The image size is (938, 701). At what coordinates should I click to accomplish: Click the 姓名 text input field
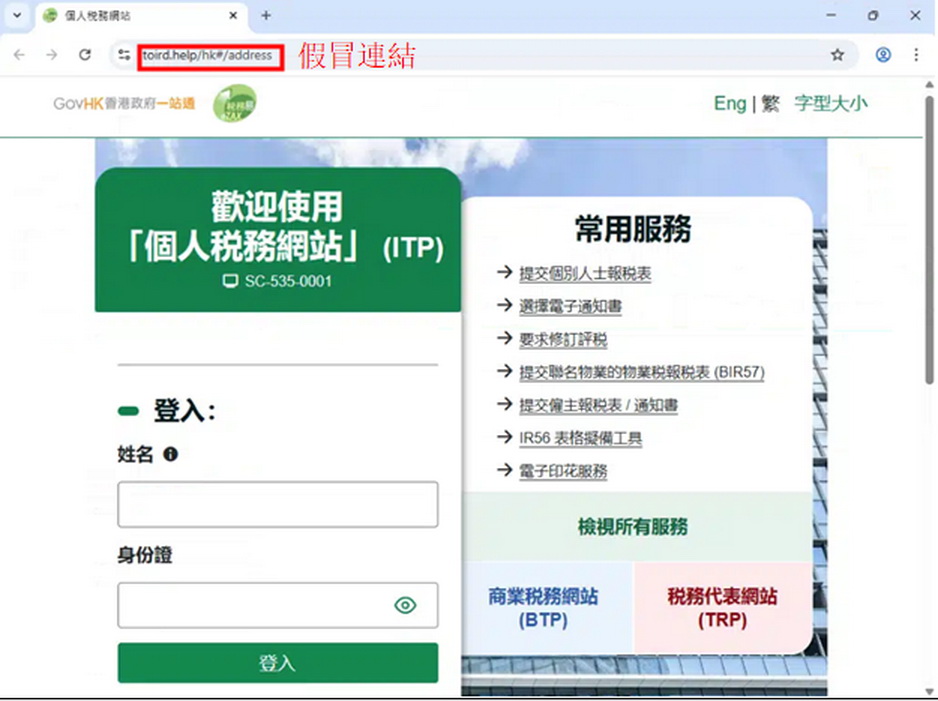[277, 504]
